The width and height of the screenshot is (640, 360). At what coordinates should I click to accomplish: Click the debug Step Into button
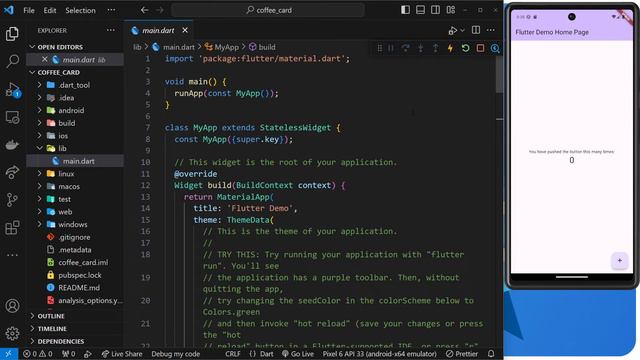tap(420, 48)
